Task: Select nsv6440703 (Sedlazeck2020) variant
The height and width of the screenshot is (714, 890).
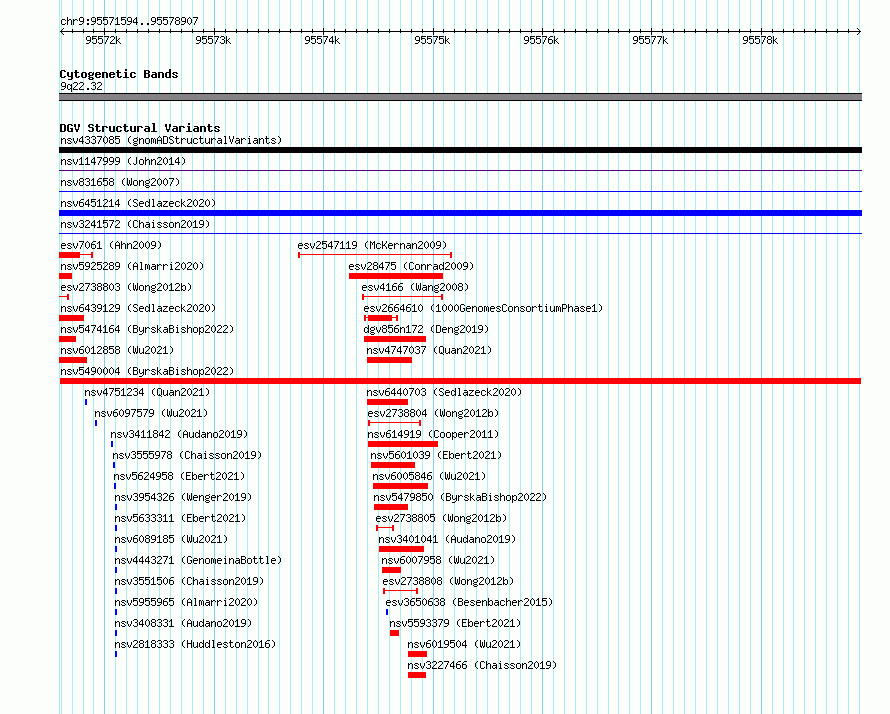Action: pyautogui.click(x=444, y=392)
